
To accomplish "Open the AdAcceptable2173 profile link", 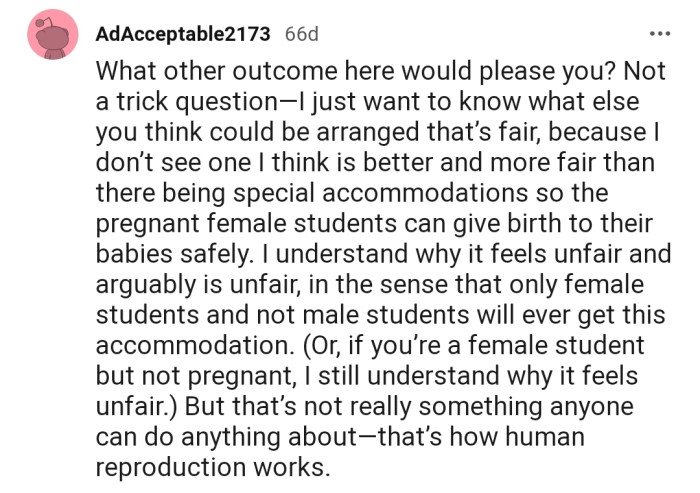I will click(183, 33).
